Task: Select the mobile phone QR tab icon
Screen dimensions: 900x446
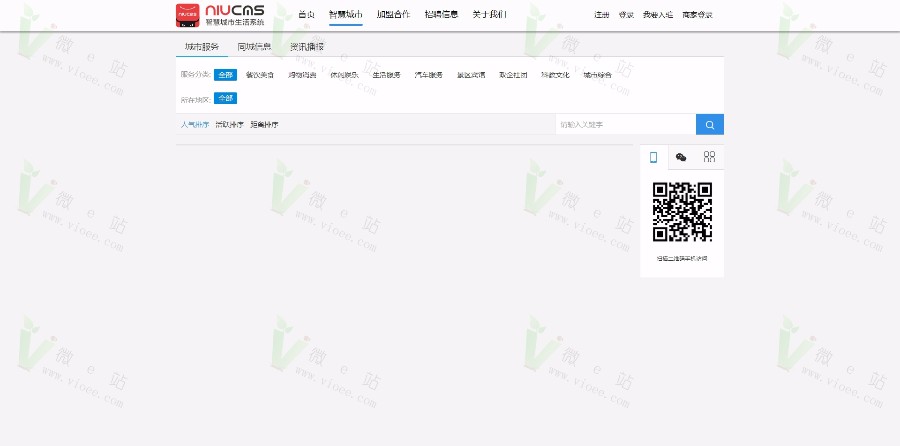Action: [x=654, y=157]
